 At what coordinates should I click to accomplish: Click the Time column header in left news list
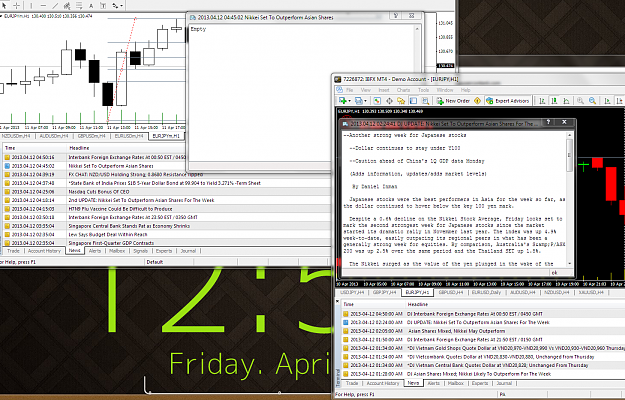click(34, 148)
